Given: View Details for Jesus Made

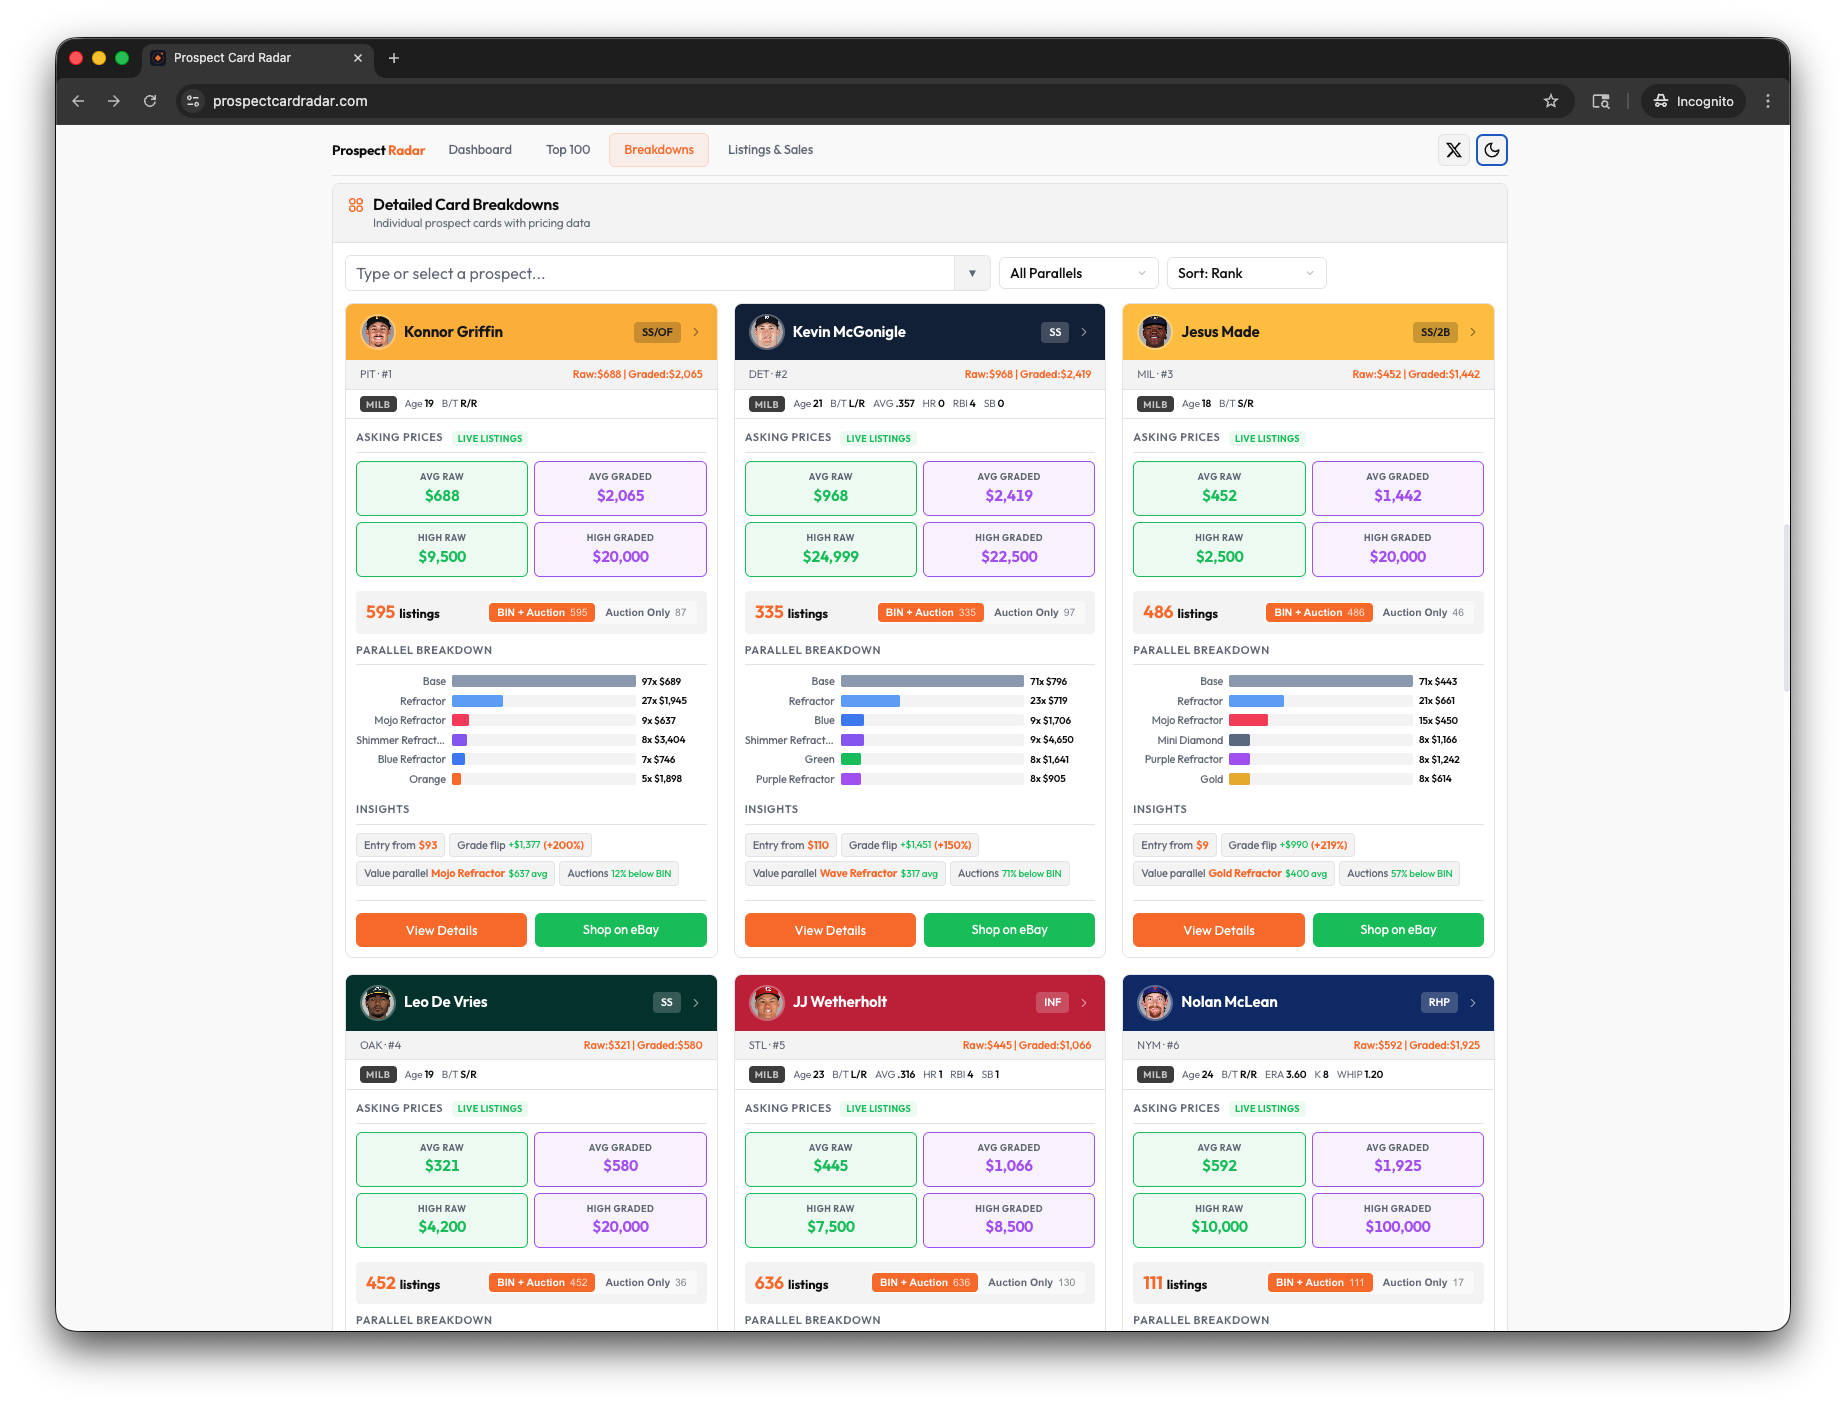Looking at the screenshot, I should click(1219, 930).
